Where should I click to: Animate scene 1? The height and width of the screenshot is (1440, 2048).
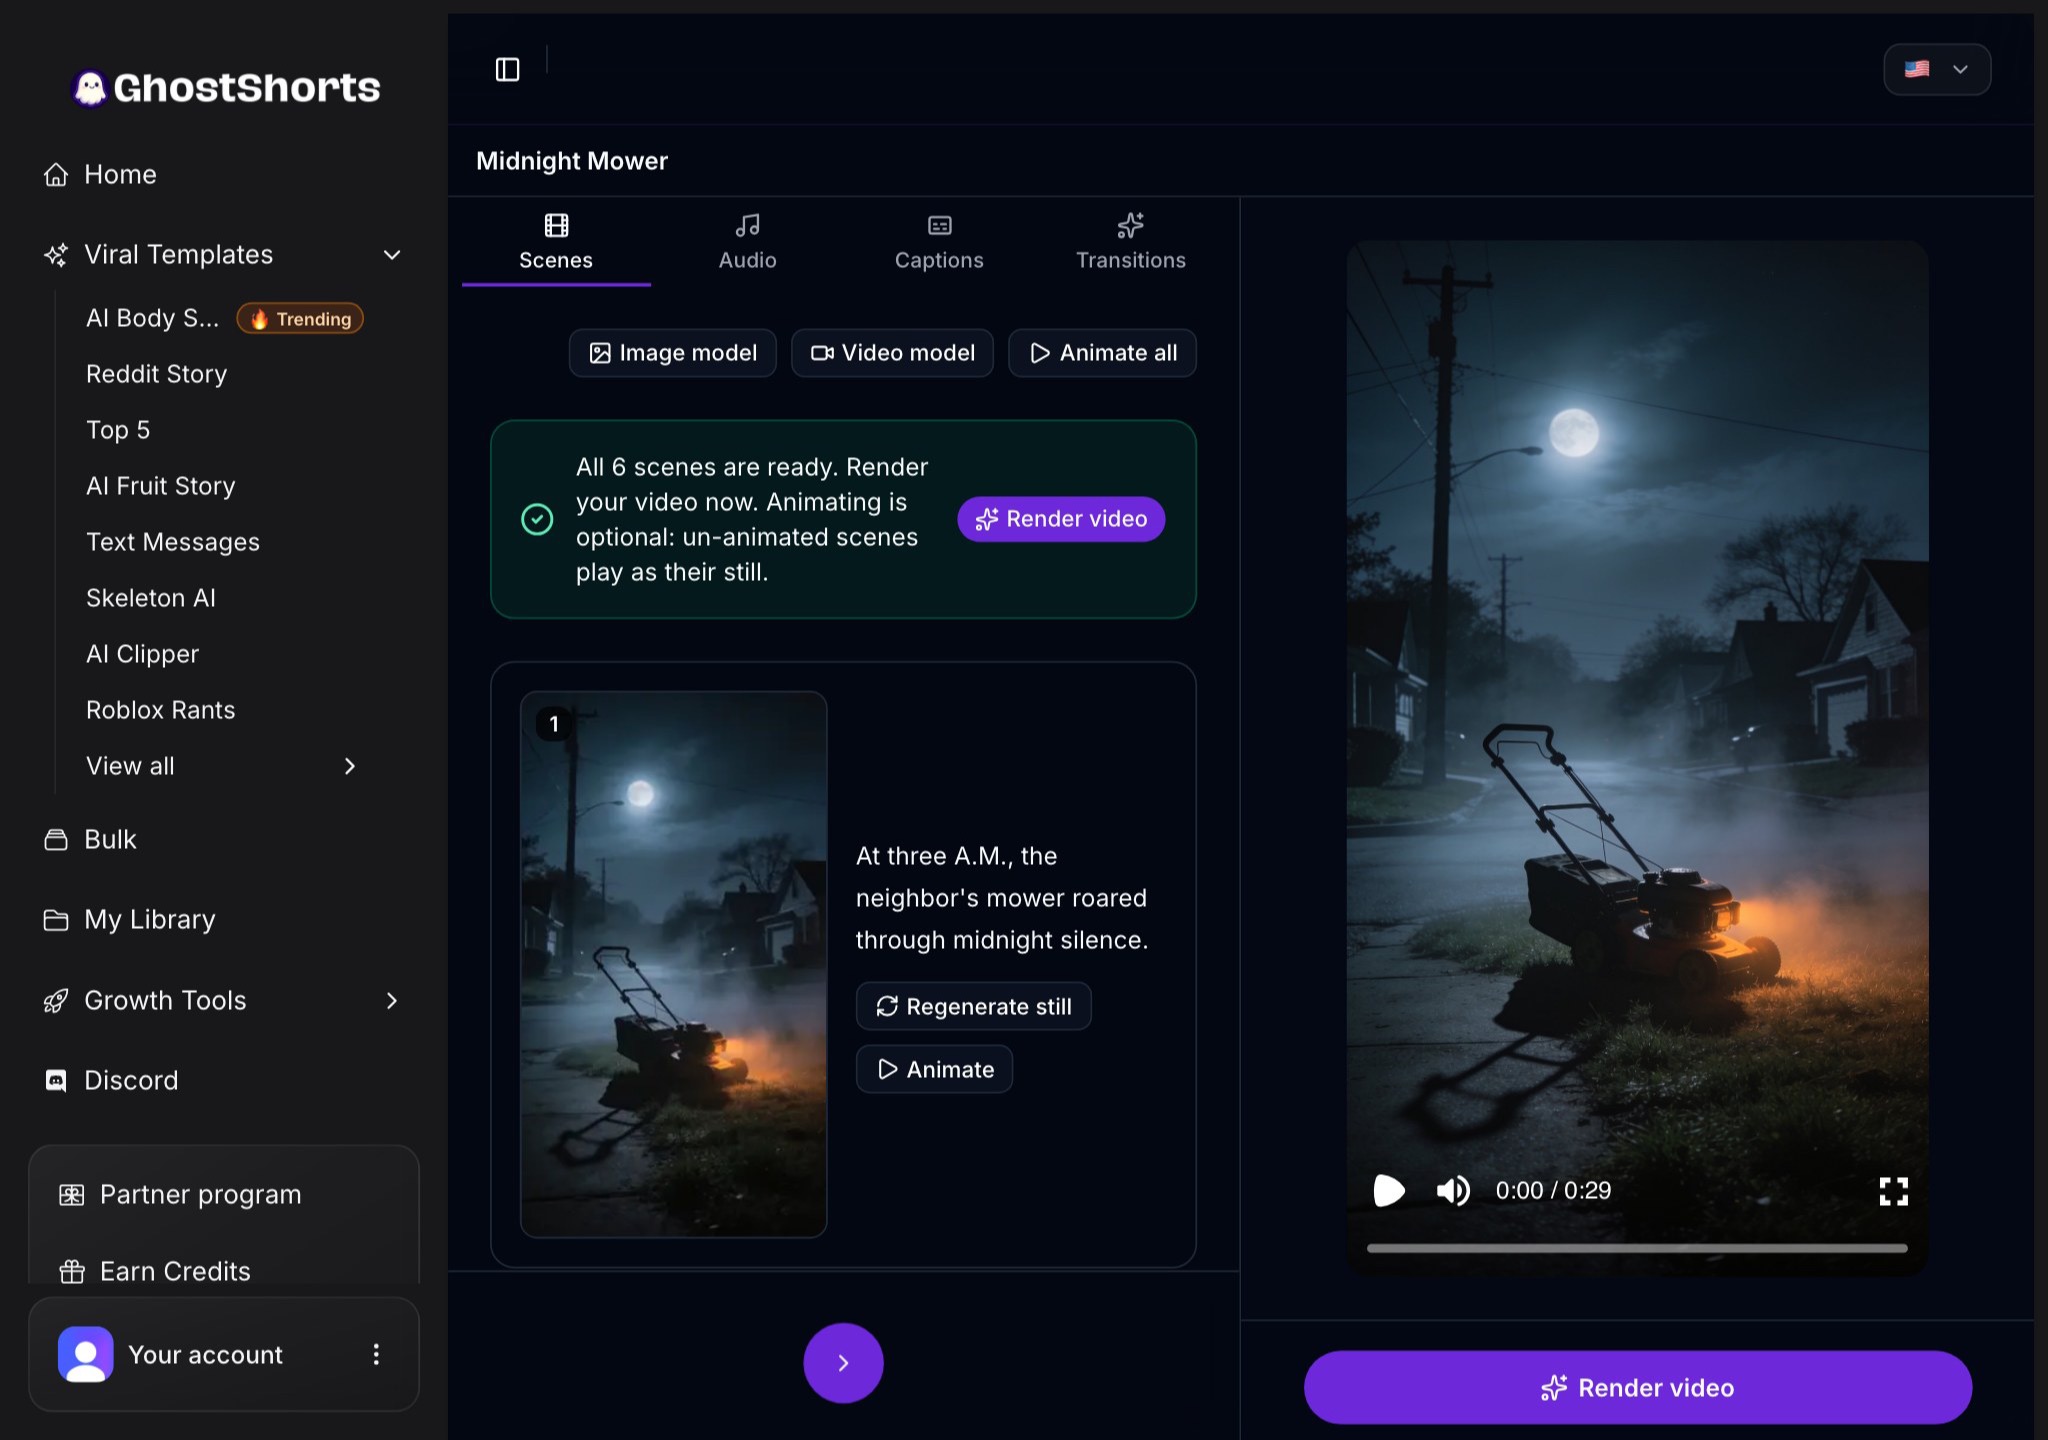(x=934, y=1069)
